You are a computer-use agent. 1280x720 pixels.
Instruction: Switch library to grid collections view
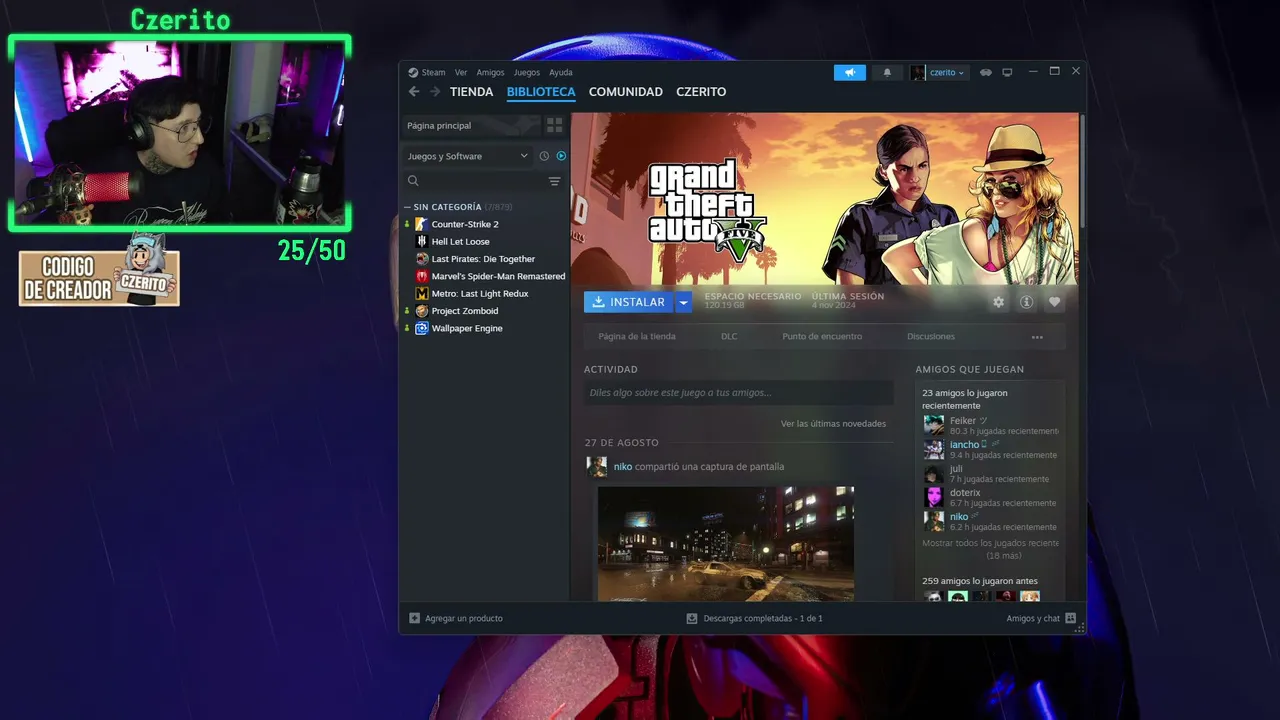[x=554, y=125]
